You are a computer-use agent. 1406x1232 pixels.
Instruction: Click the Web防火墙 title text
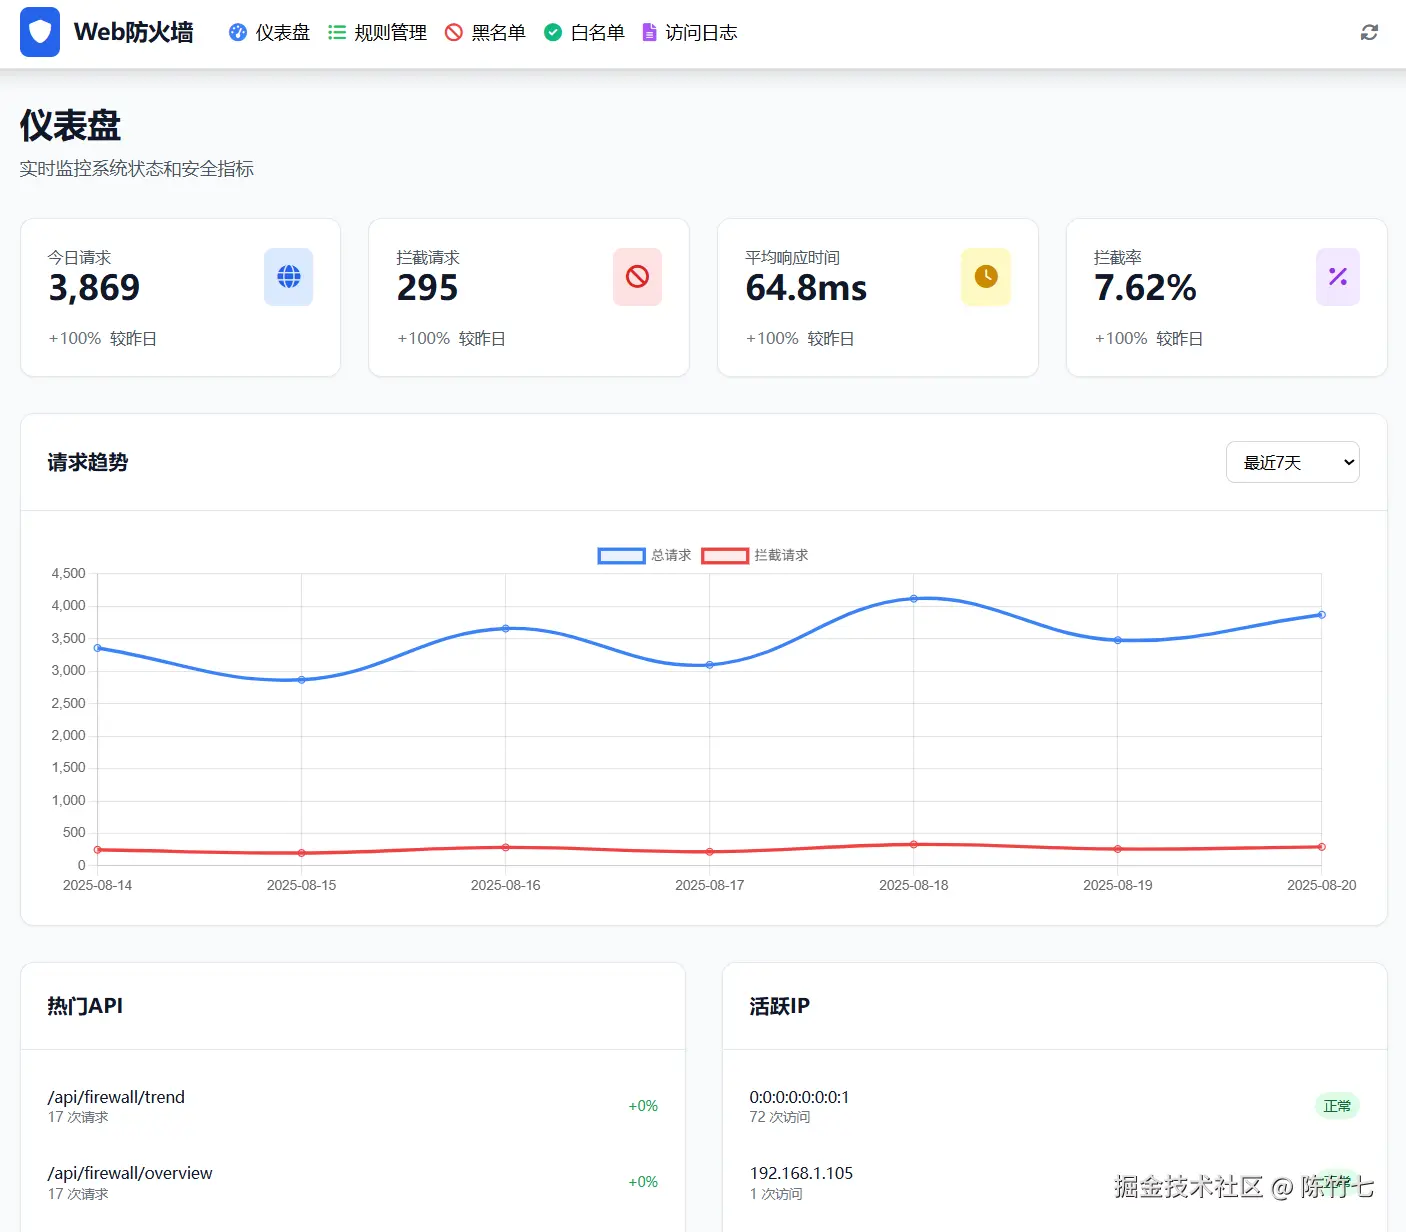coord(134,33)
